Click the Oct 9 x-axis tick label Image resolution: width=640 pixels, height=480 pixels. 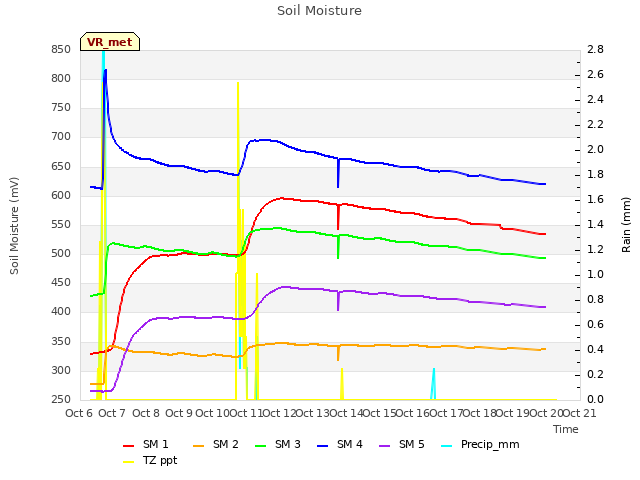[x=179, y=413]
